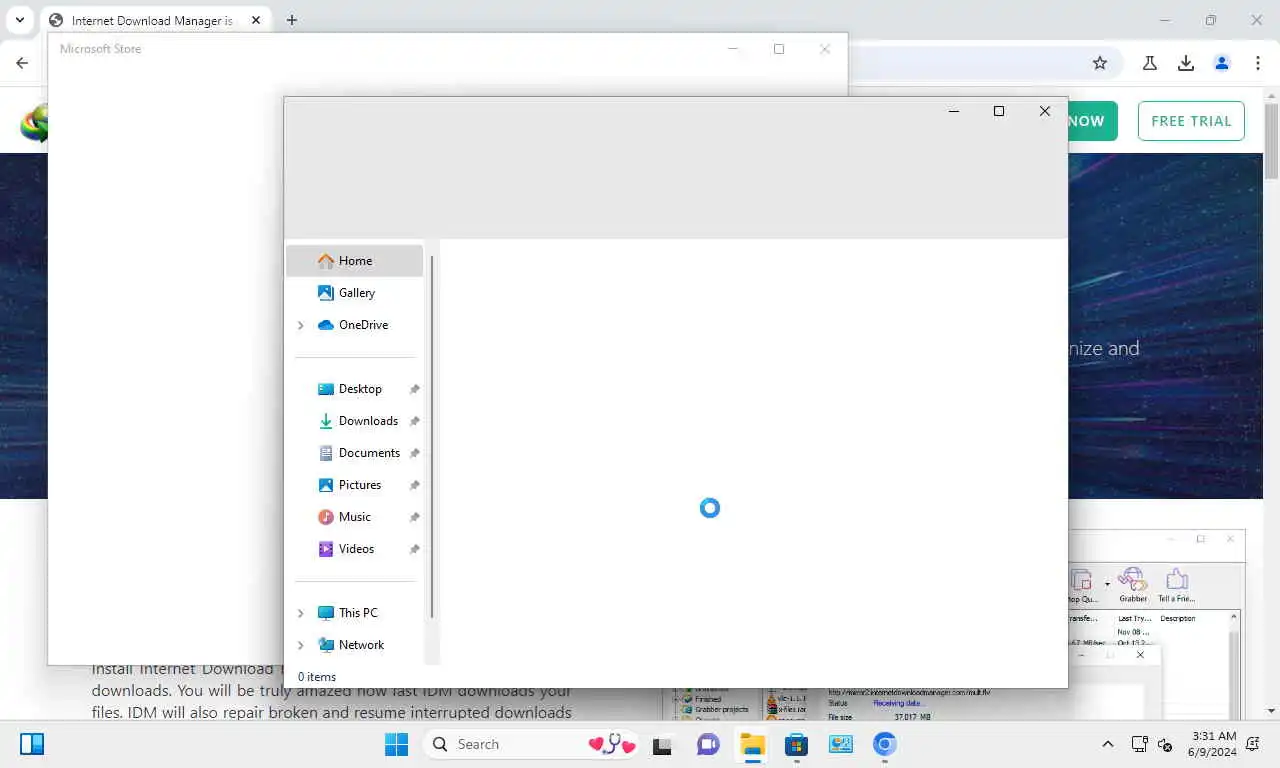Open the pinned Videos folder
This screenshot has height=768, width=1280.
click(x=354, y=549)
